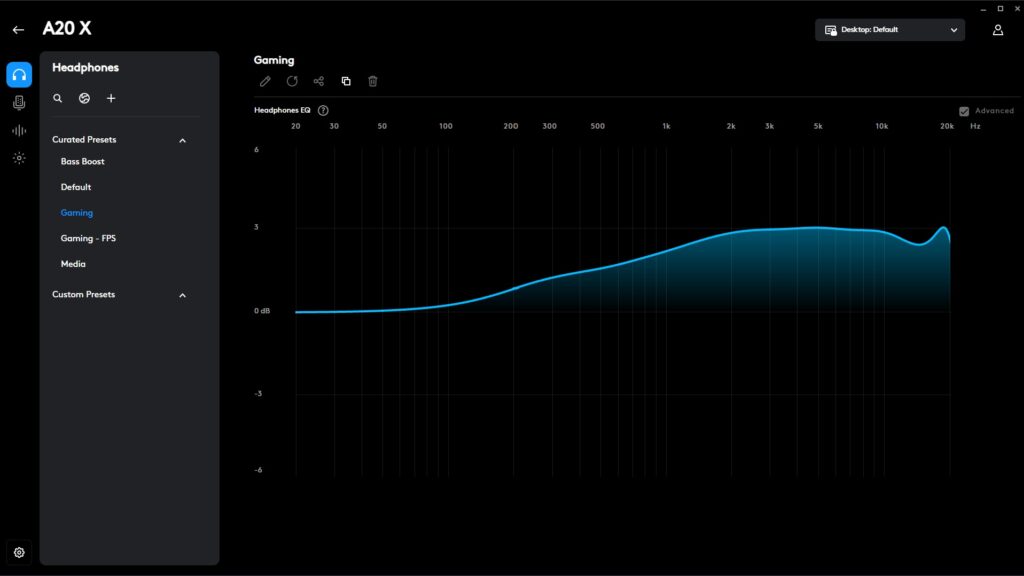The width and height of the screenshot is (1024, 576).
Task: Select the Microphone sidebar icon
Action: click(18, 103)
